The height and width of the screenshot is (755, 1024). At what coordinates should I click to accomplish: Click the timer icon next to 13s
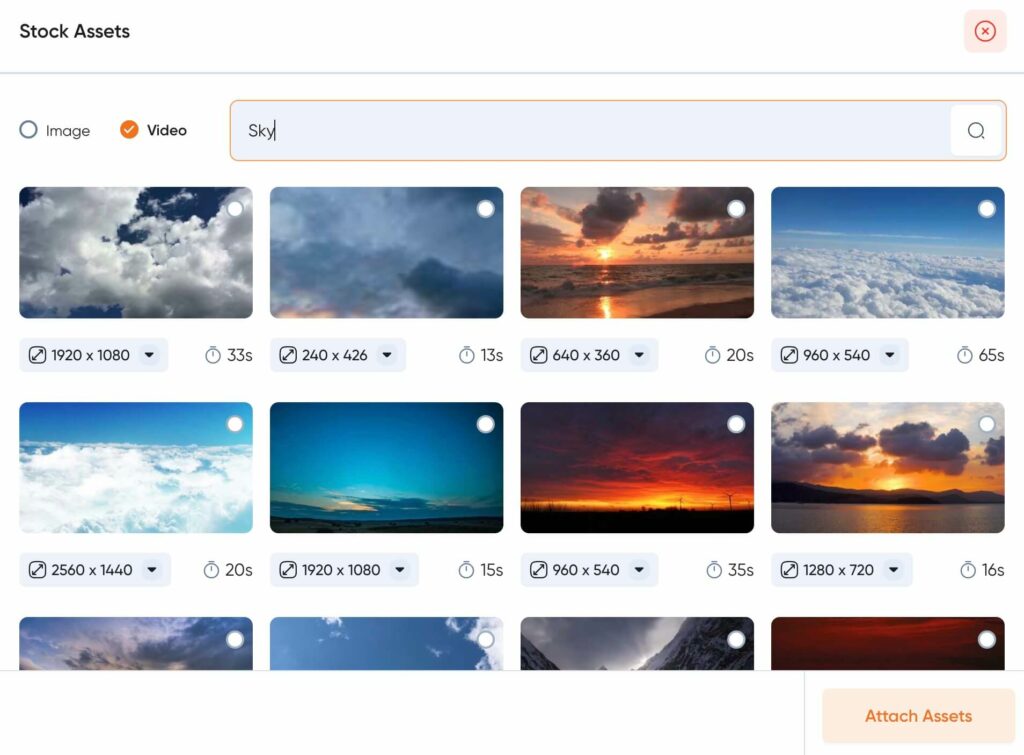pyautogui.click(x=466, y=355)
